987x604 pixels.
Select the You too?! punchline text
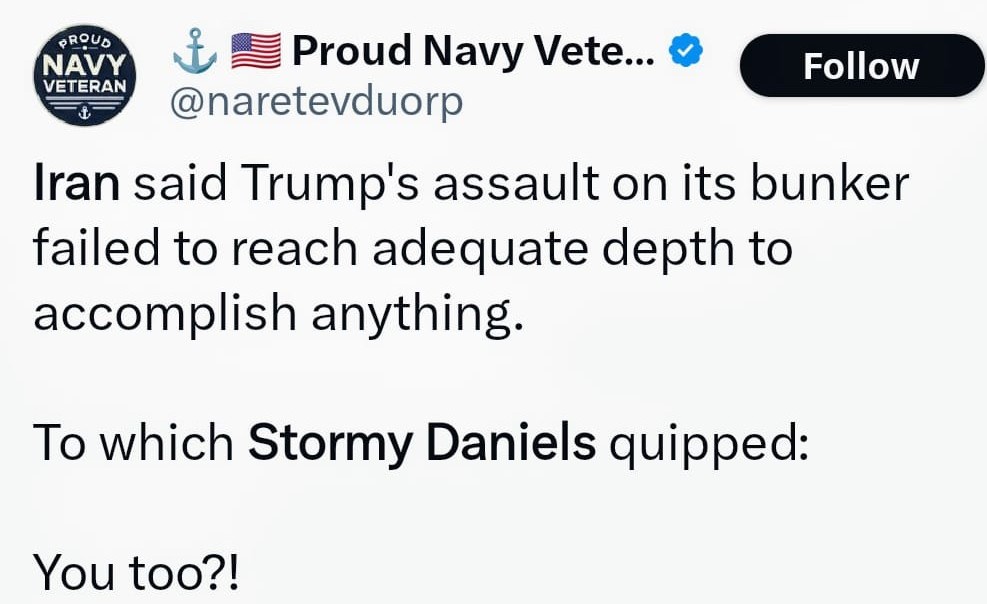tap(136, 572)
